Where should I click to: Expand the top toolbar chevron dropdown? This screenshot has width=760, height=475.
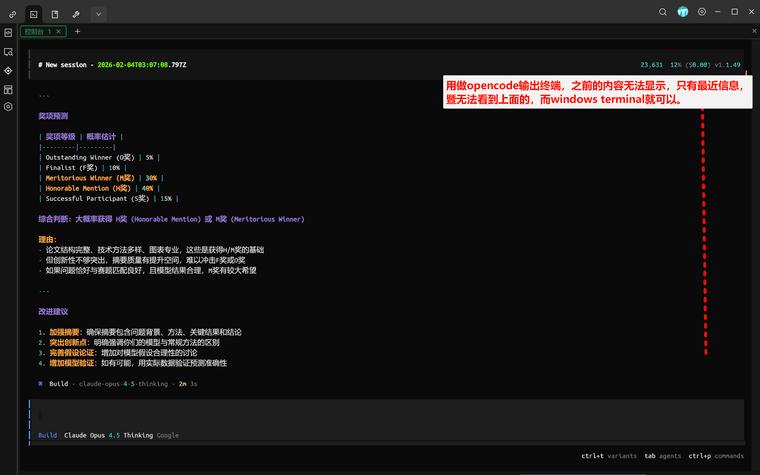click(98, 15)
